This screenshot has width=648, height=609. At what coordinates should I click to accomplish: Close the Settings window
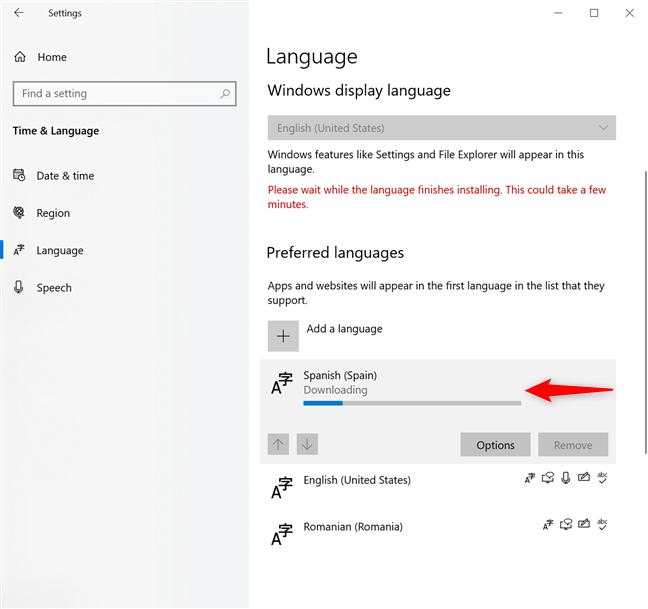(x=629, y=13)
